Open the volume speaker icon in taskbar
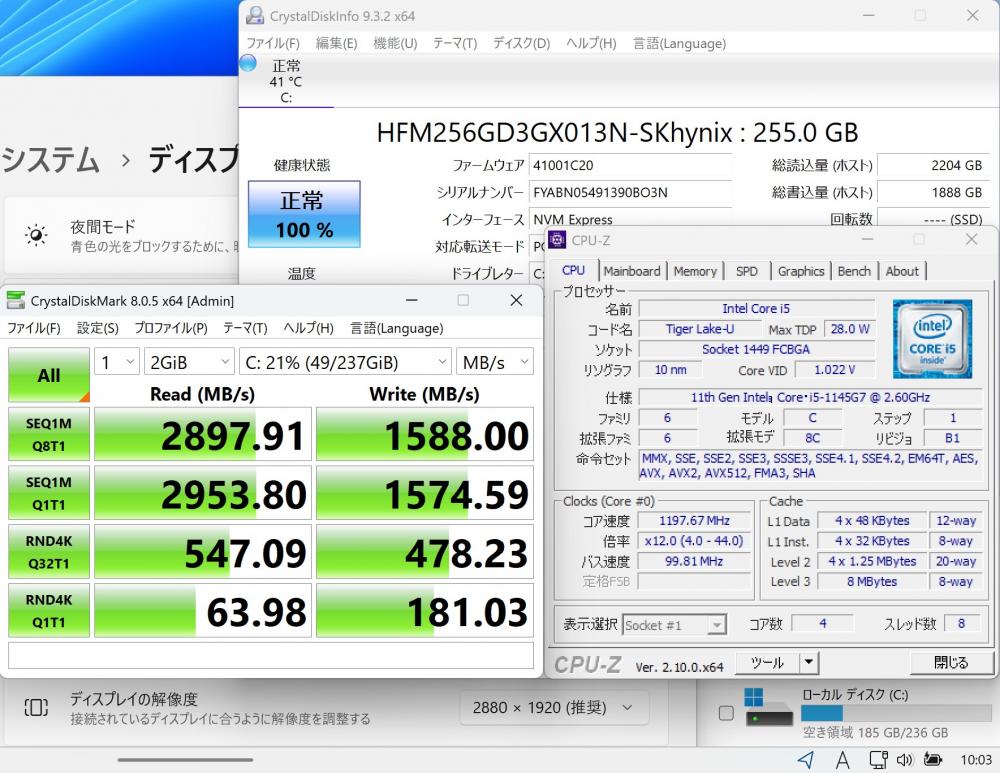This screenshot has width=1000, height=773. pos(905,760)
